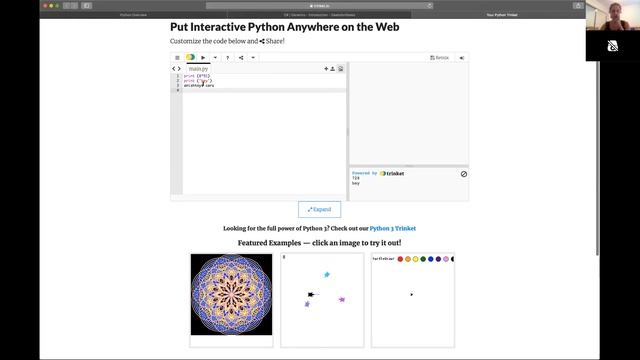Viewport: 640px width, 360px height.
Task: Open the image library icon
Action: click(x=341, y=69)
